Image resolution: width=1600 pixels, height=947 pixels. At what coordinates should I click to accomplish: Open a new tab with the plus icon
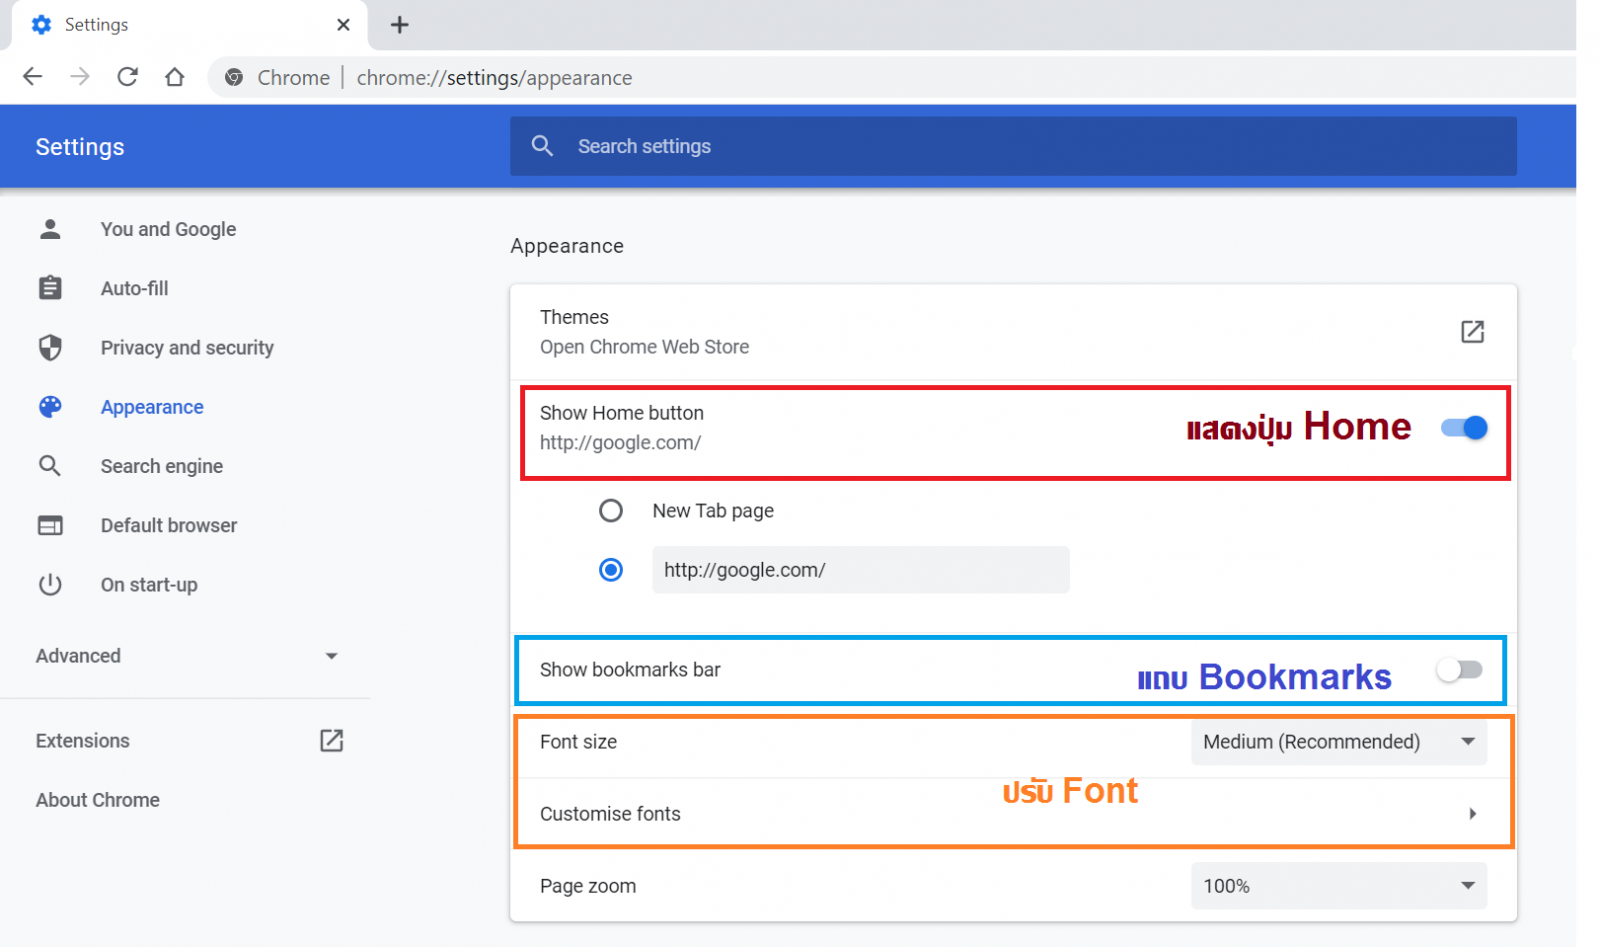[x=399, y=25]
